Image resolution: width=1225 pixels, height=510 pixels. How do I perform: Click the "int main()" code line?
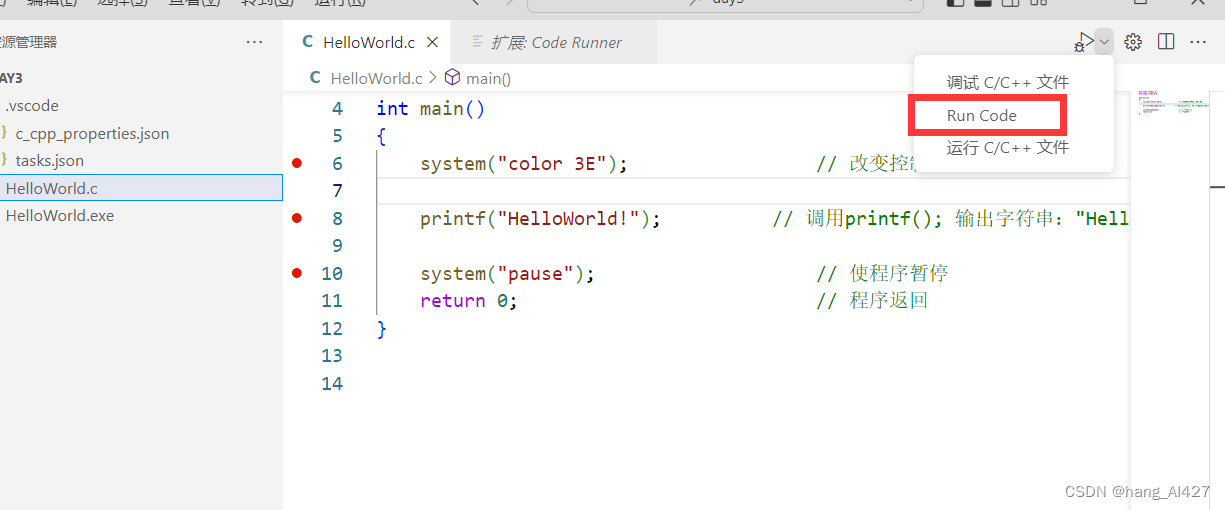point(431,109)
